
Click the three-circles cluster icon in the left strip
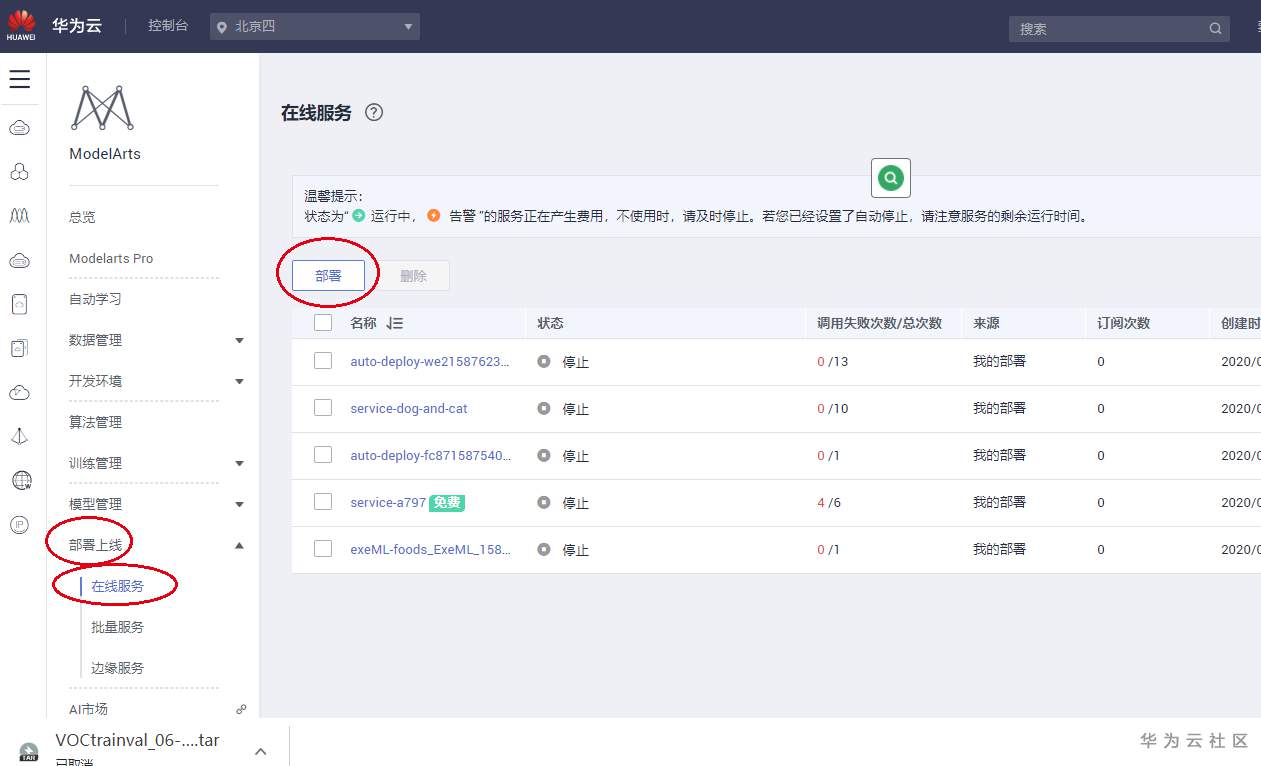(20, 172)
